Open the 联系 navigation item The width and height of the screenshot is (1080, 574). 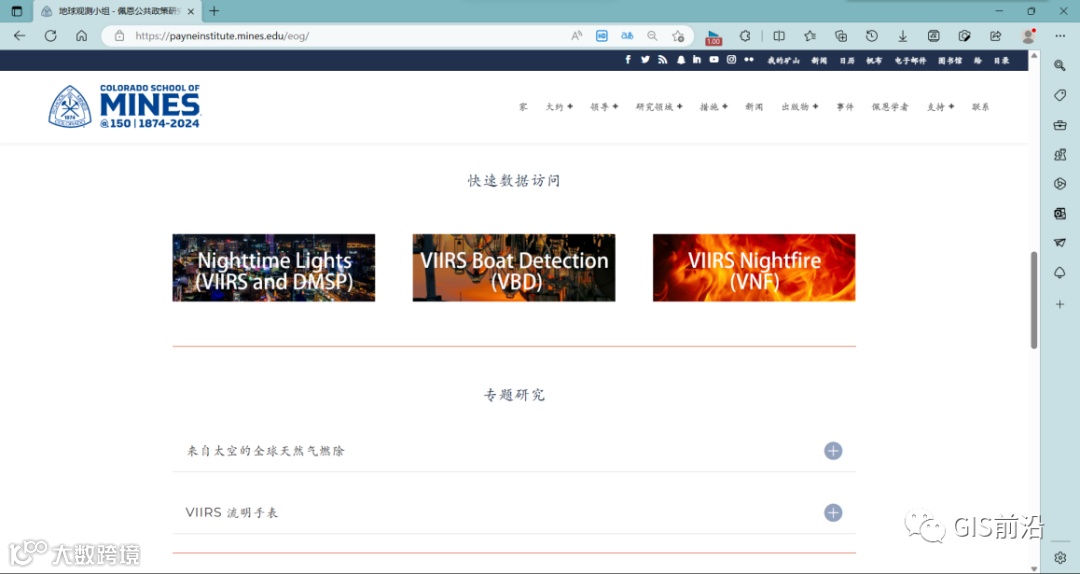(x=981, y=107)
